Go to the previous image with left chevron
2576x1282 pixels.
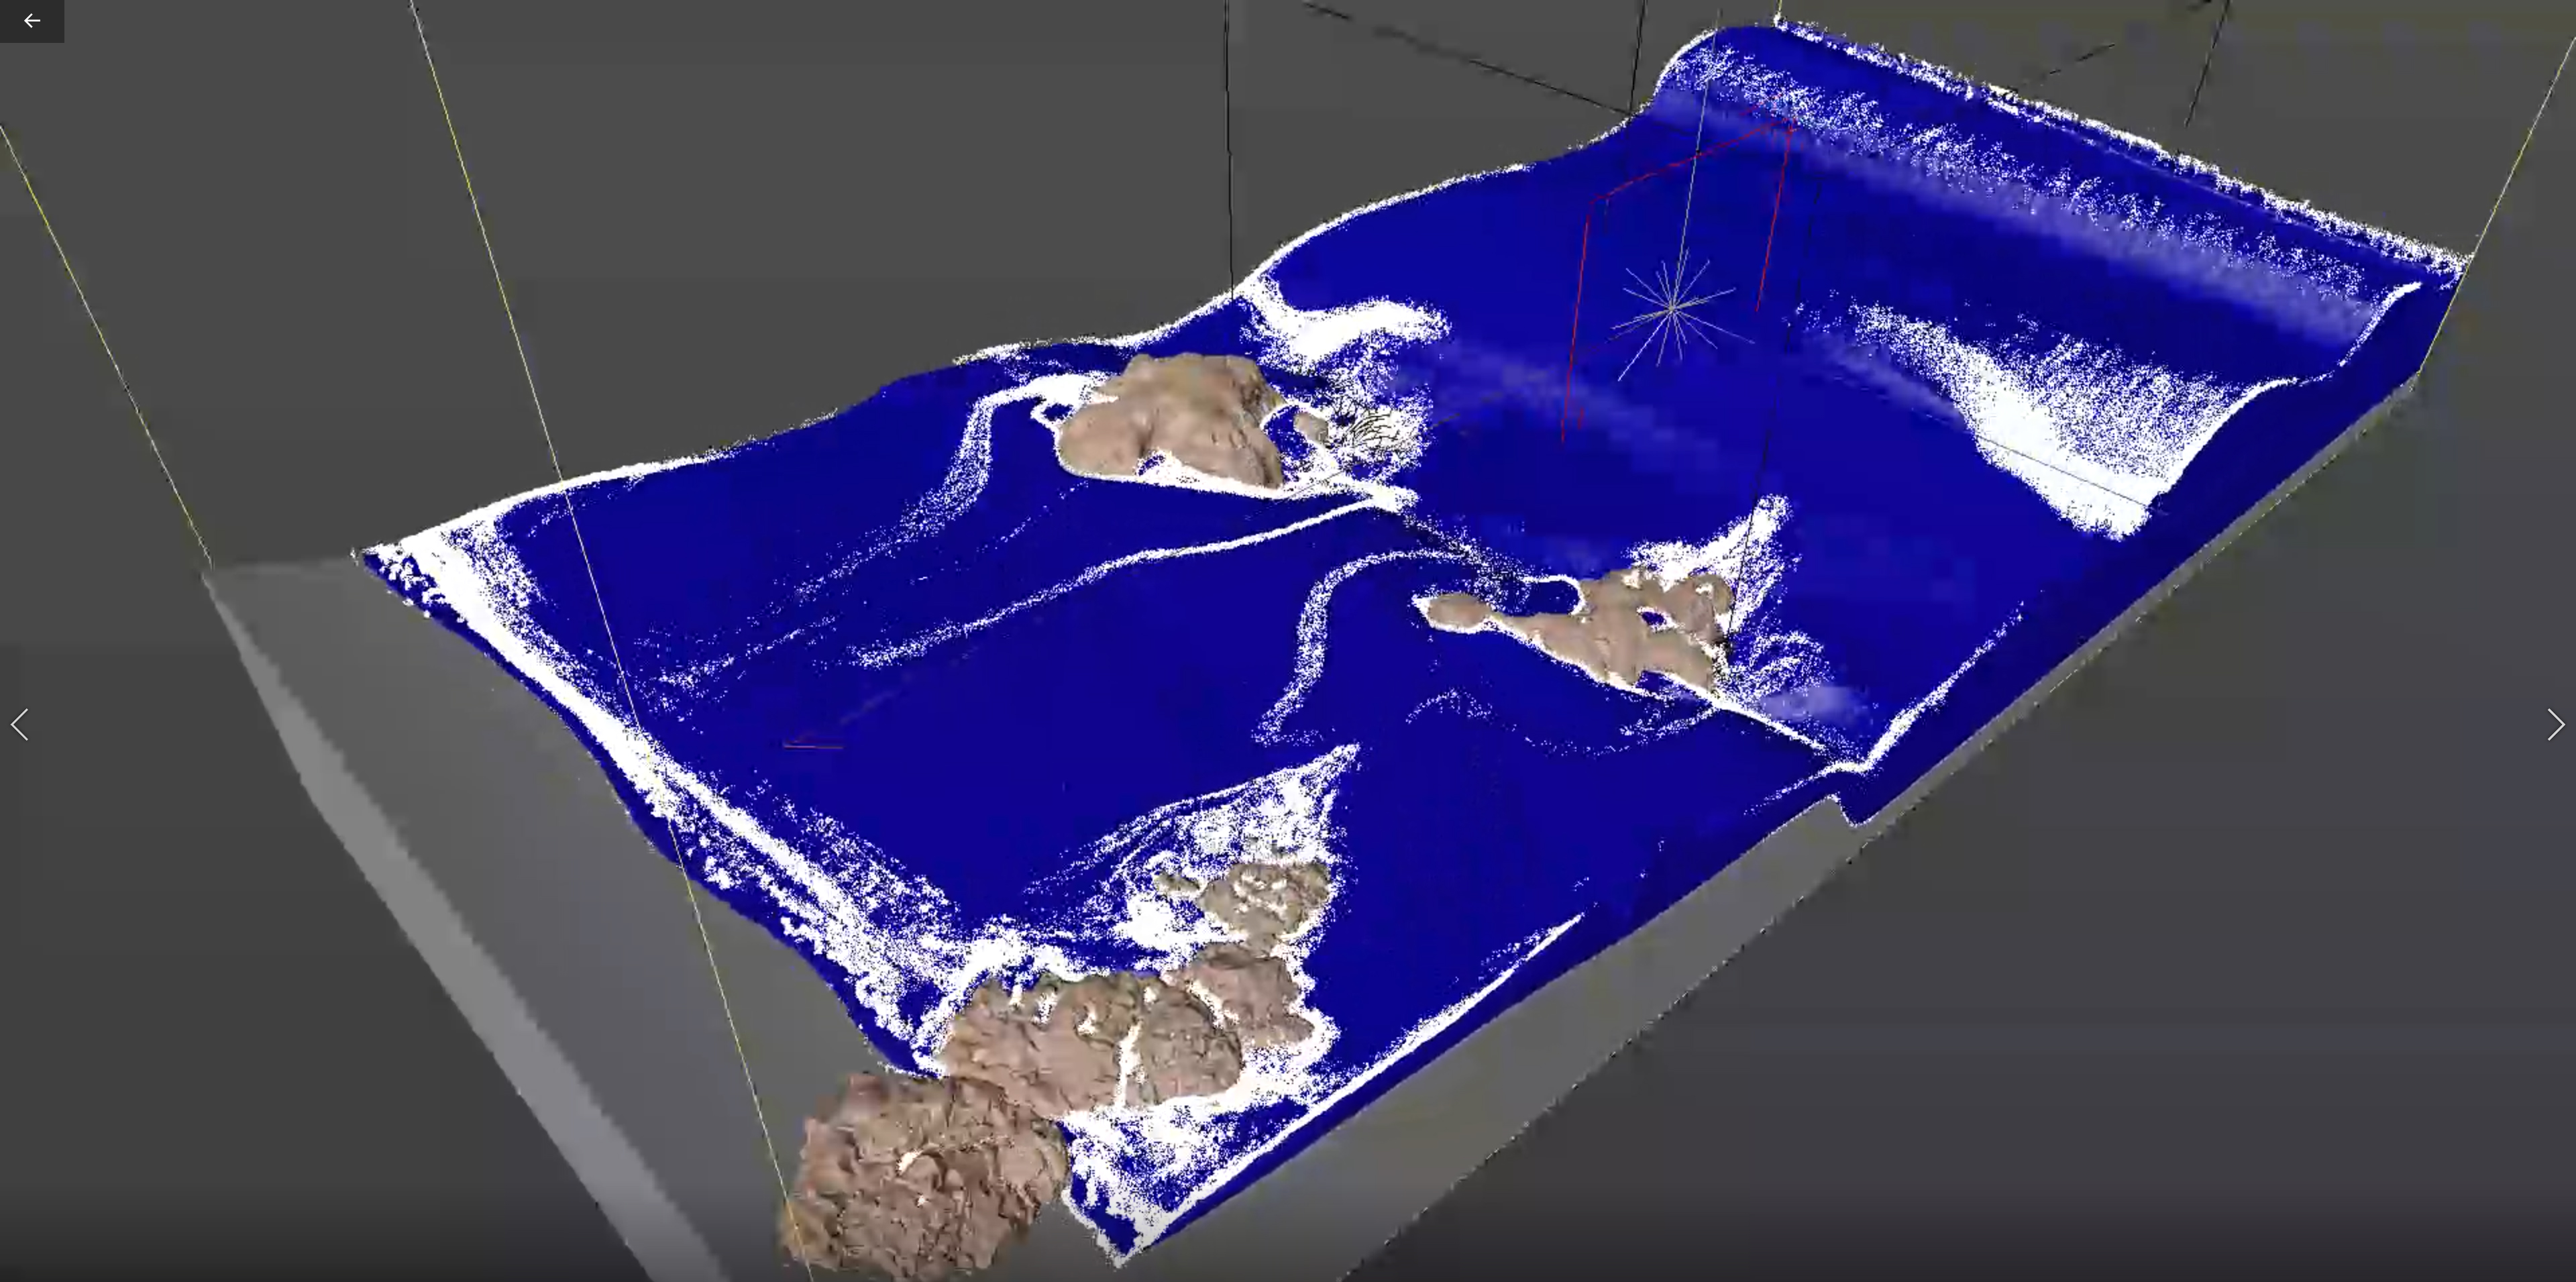tap(20, 725)
